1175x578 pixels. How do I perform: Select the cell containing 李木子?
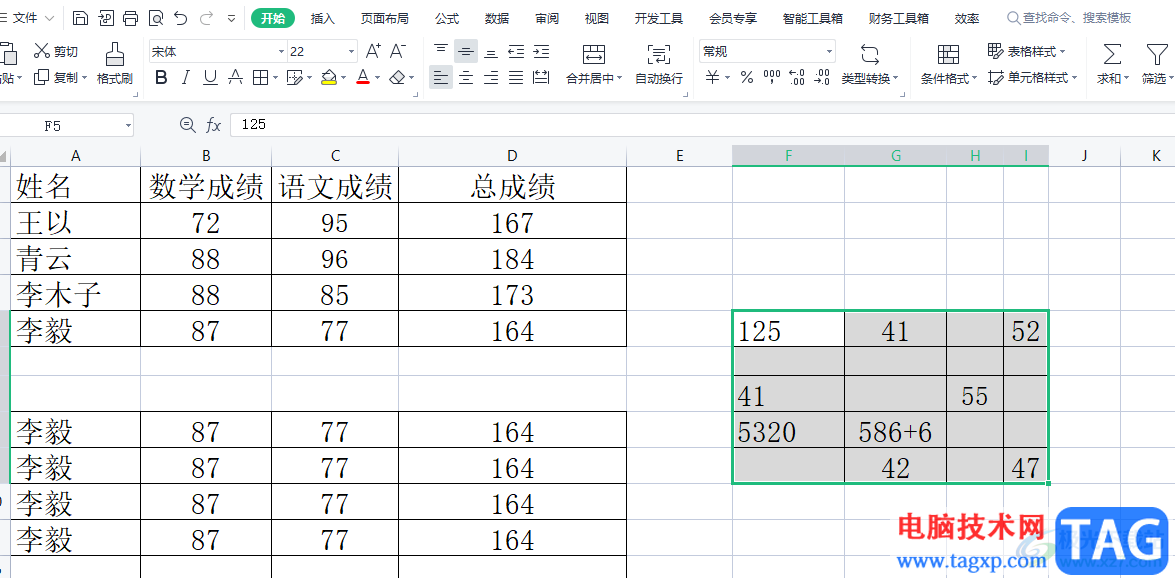76,294
